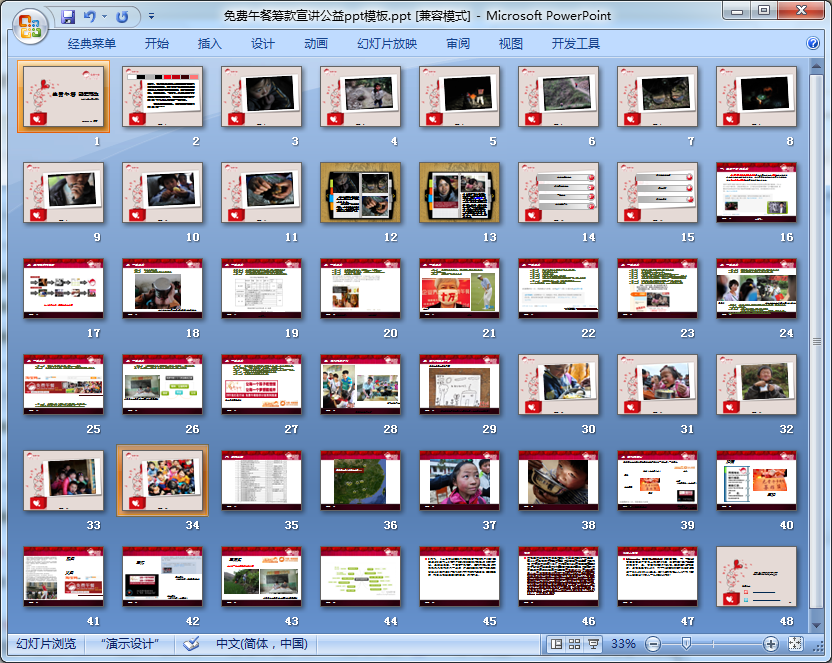Viewport: 832px width, 663px height.
Task: Select slide 26 thumbnail
Action: pyautogui.click(x=162, y=384)
